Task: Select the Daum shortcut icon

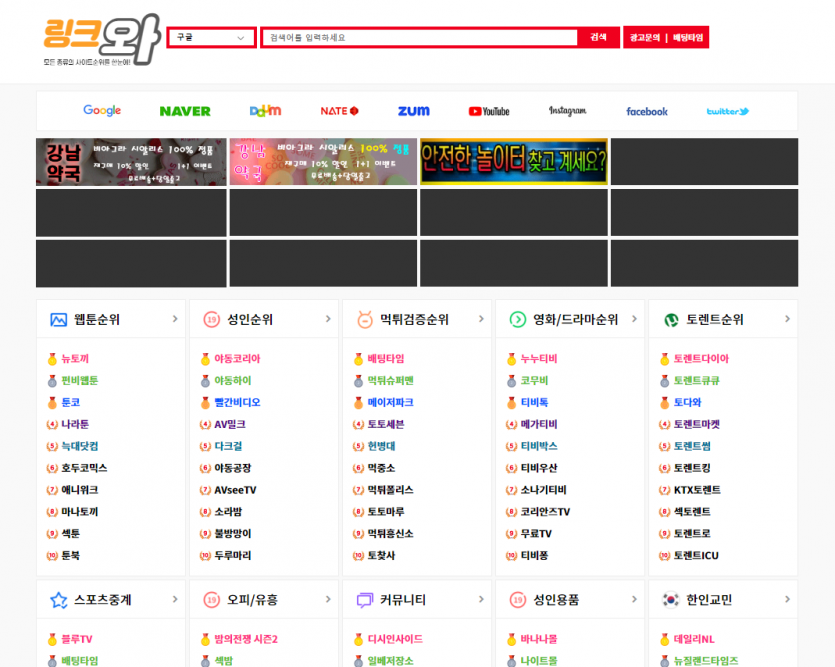Action: click(x=265, y=110)
